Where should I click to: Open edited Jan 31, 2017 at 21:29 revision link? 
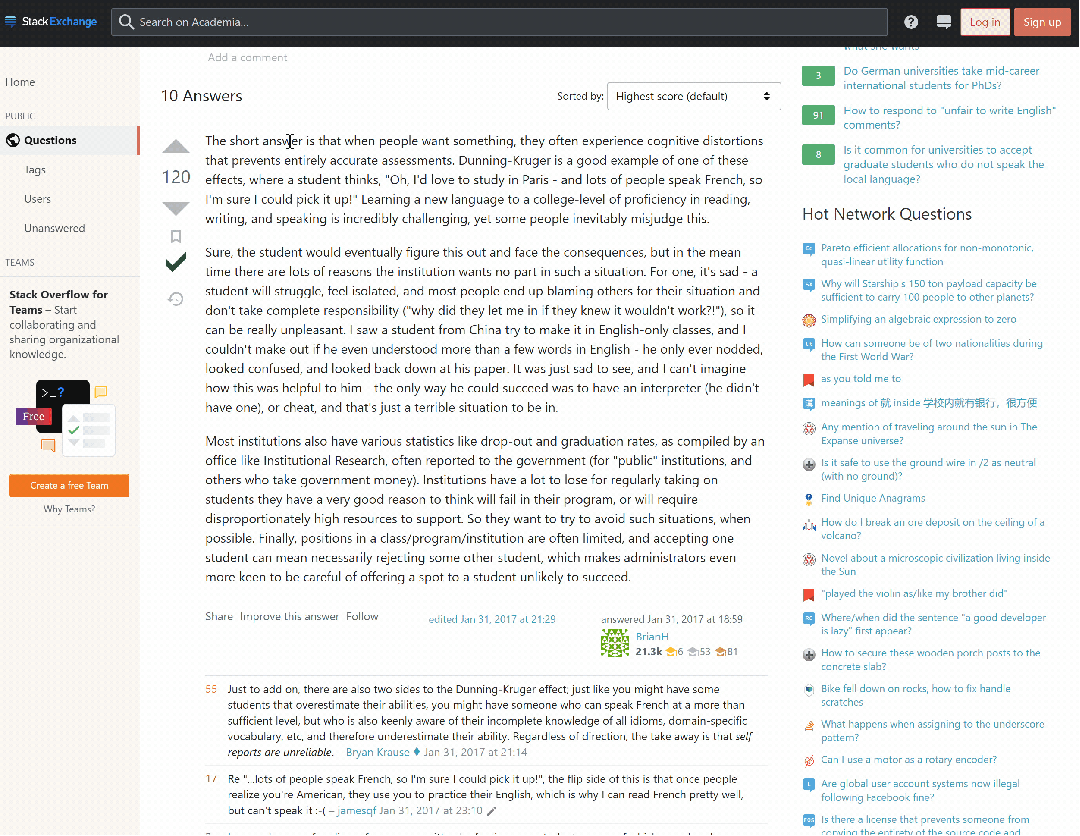(492, 619)
